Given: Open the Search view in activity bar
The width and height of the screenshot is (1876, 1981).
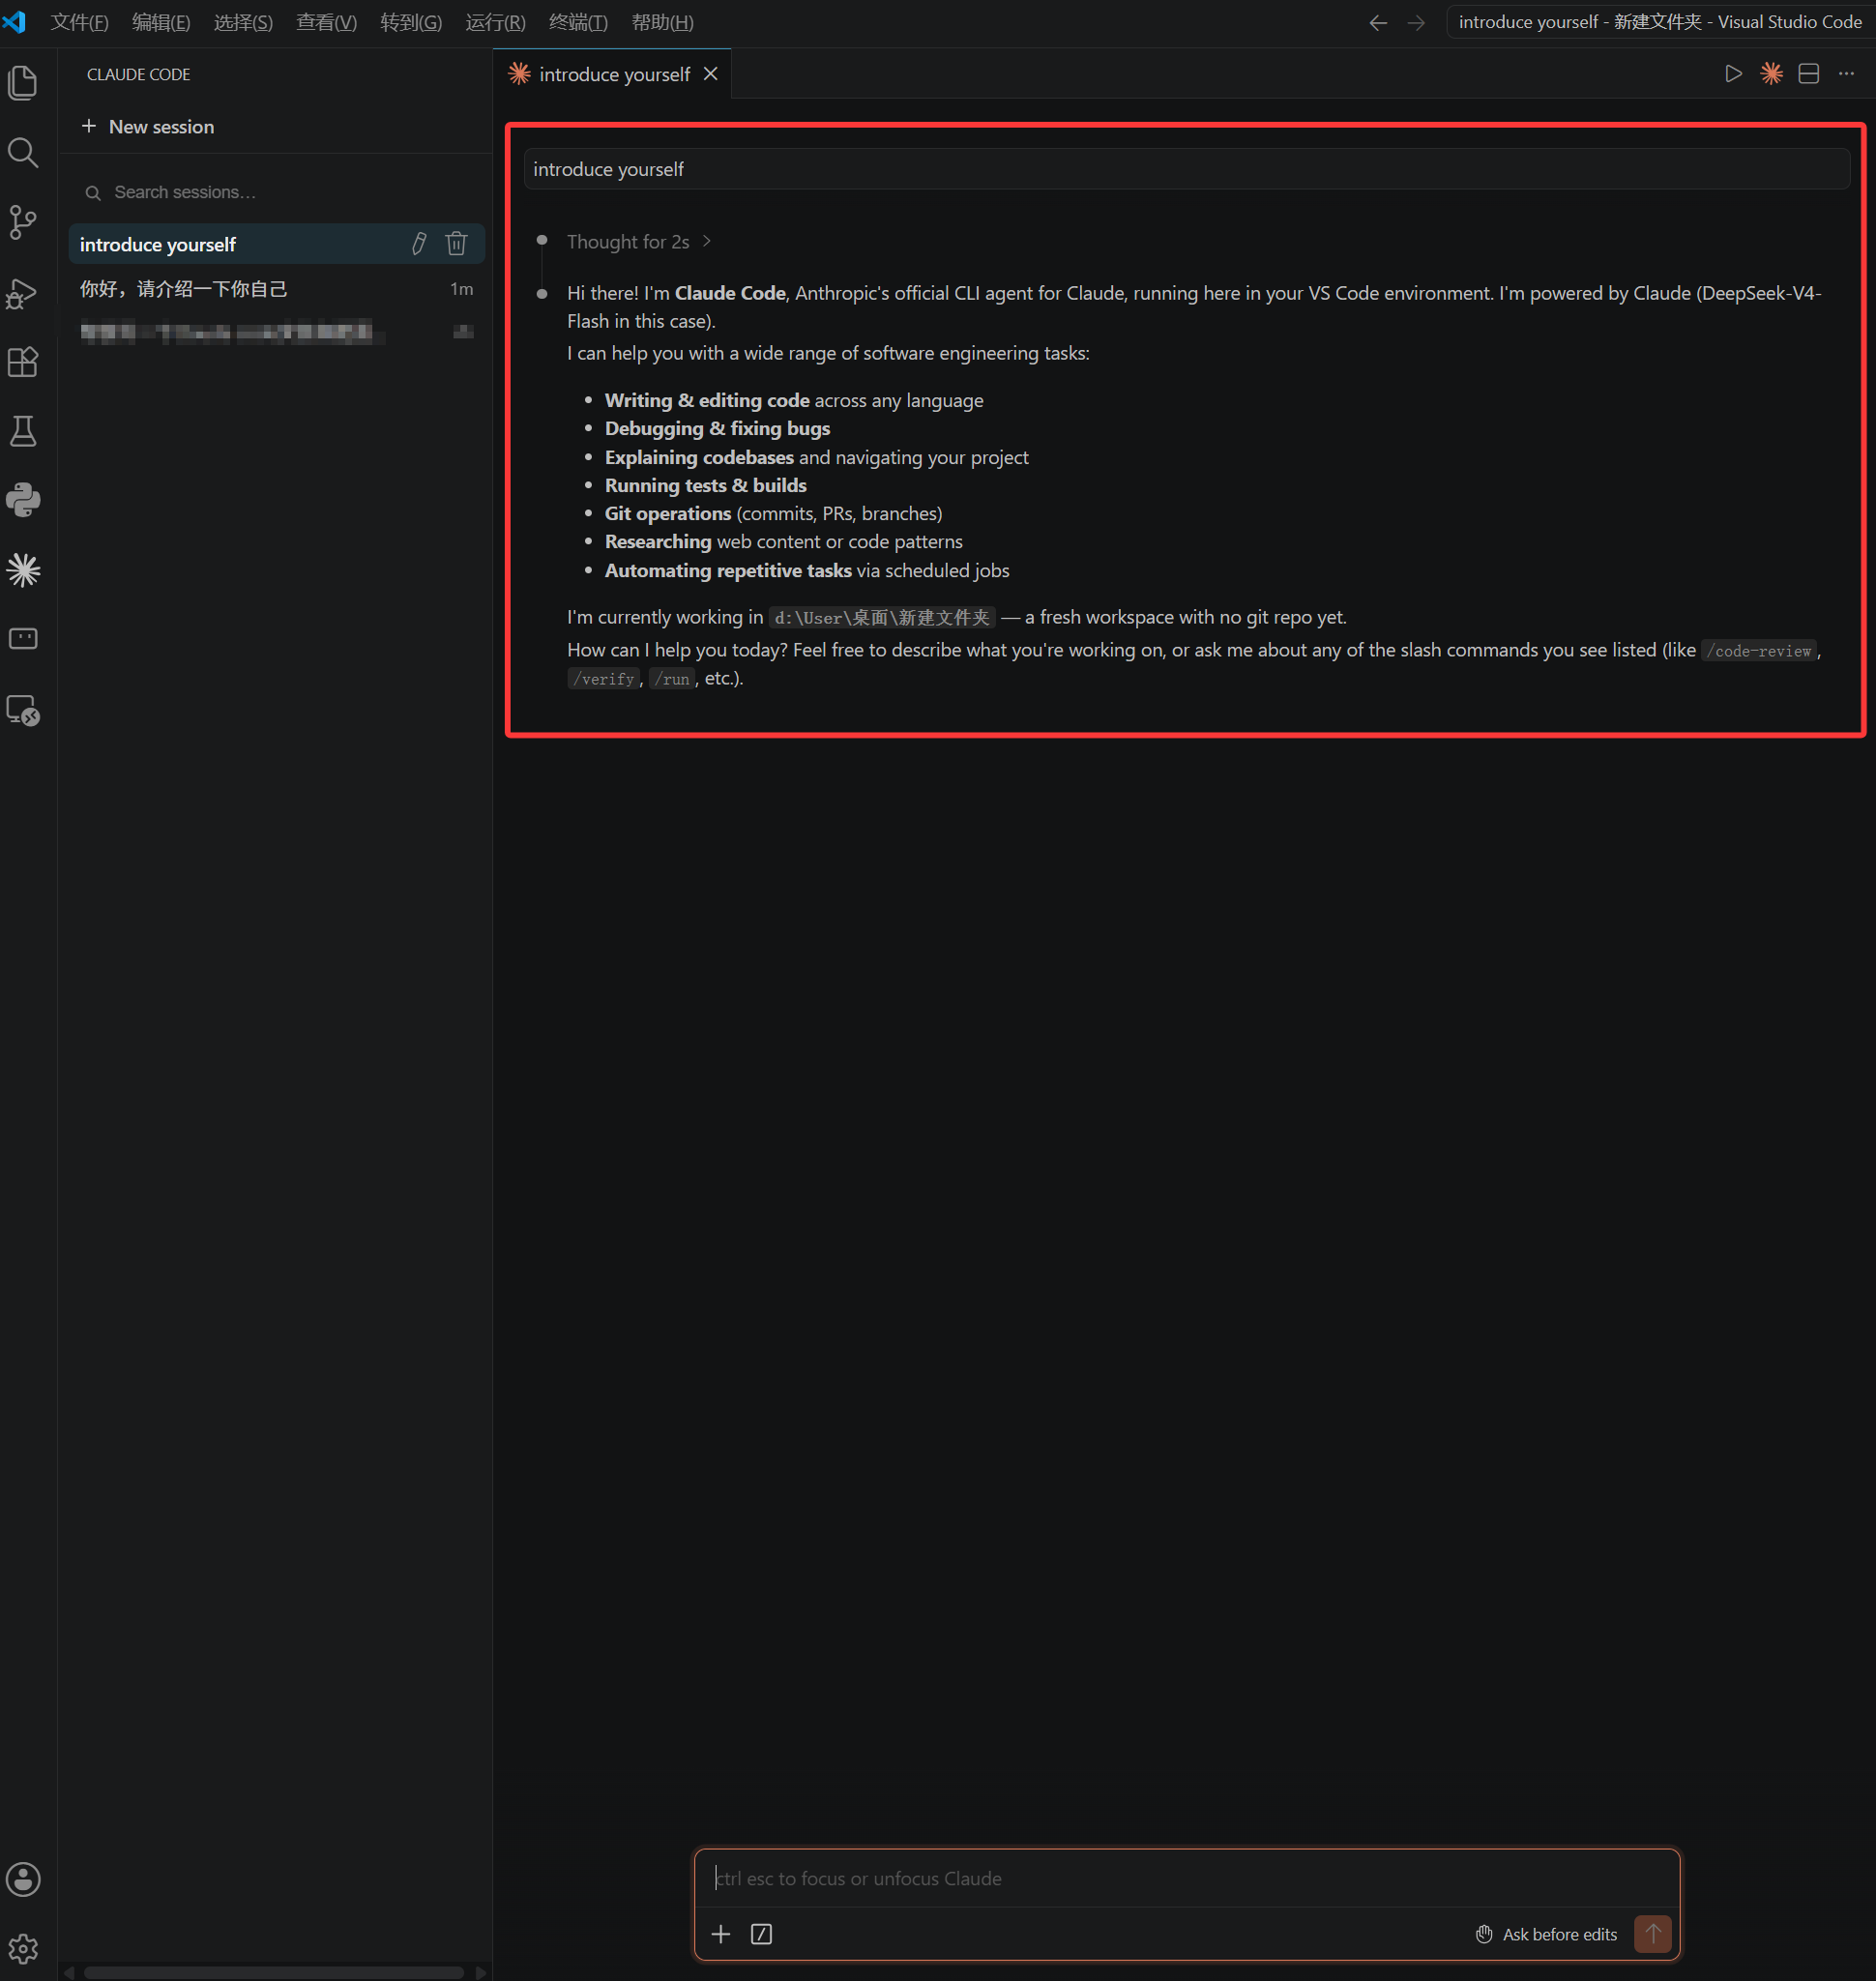Looking at the screenshot, I should click(x=23, y=152).
